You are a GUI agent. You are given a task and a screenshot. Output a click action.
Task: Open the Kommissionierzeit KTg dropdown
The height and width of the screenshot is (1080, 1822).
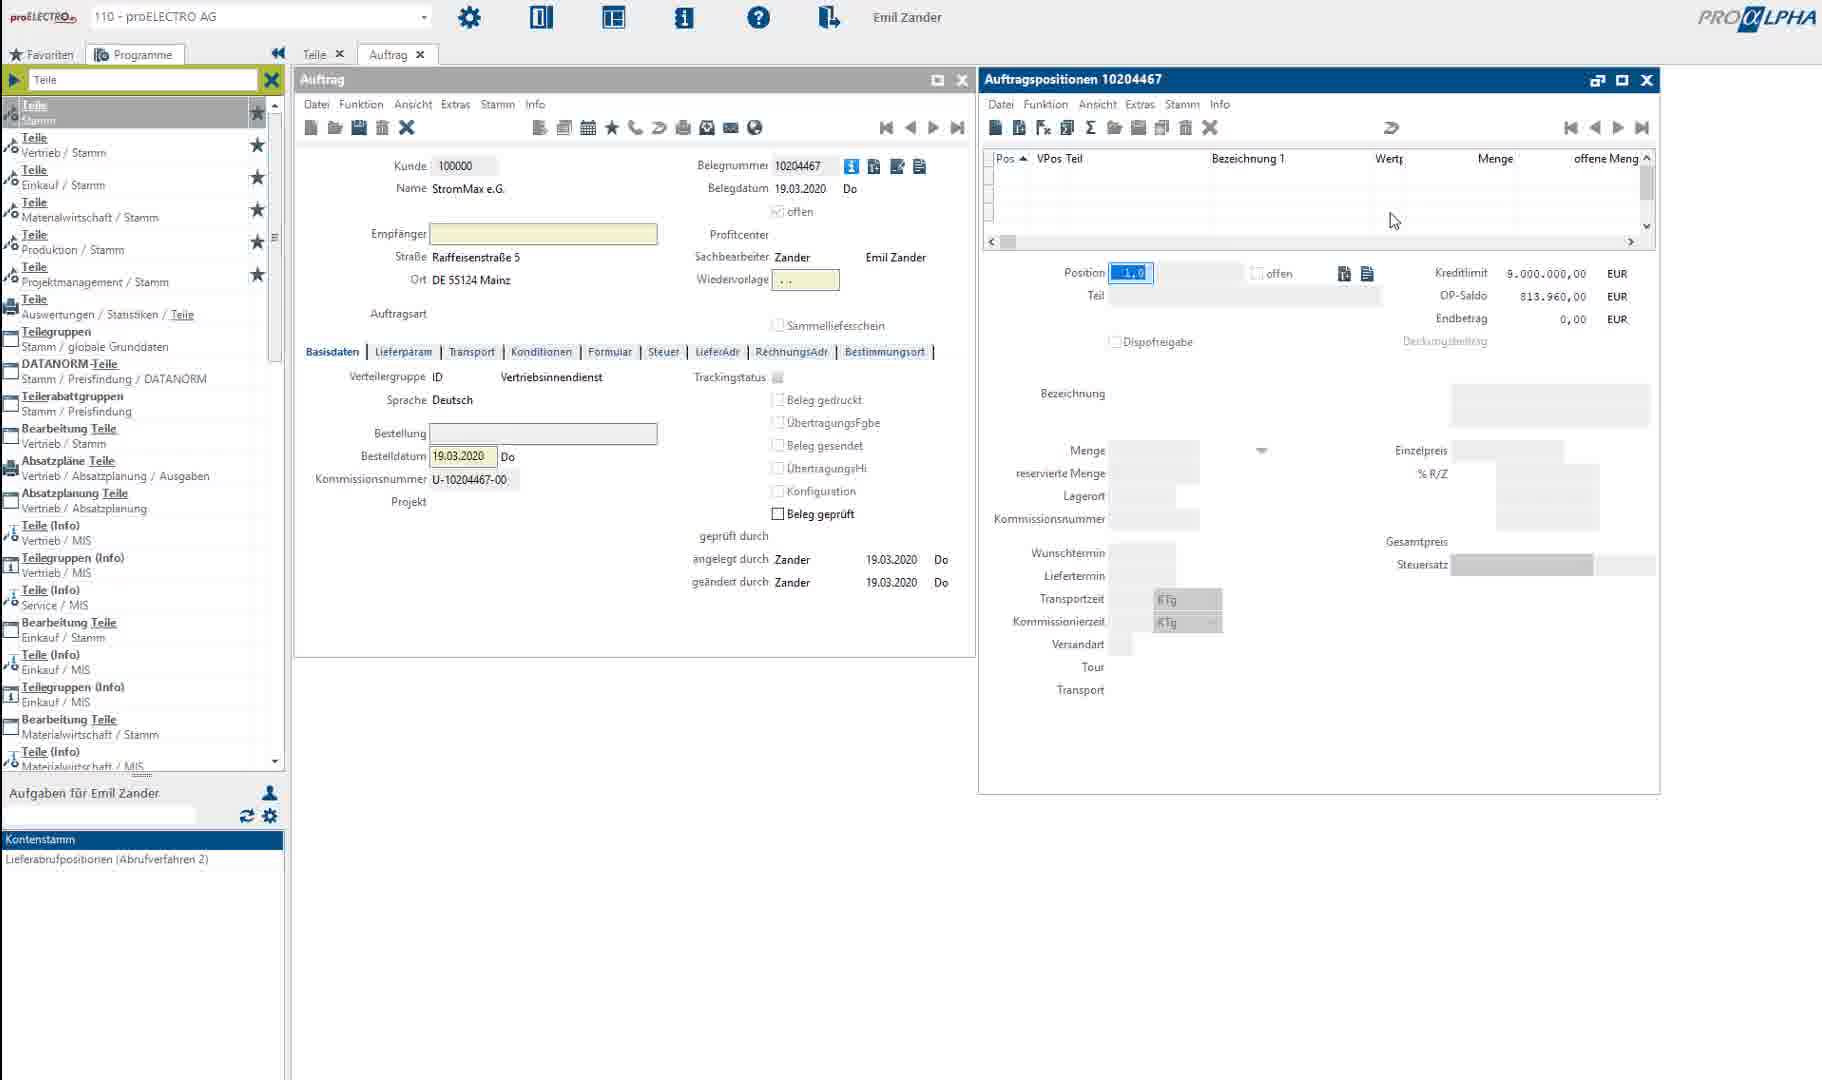1188,622
